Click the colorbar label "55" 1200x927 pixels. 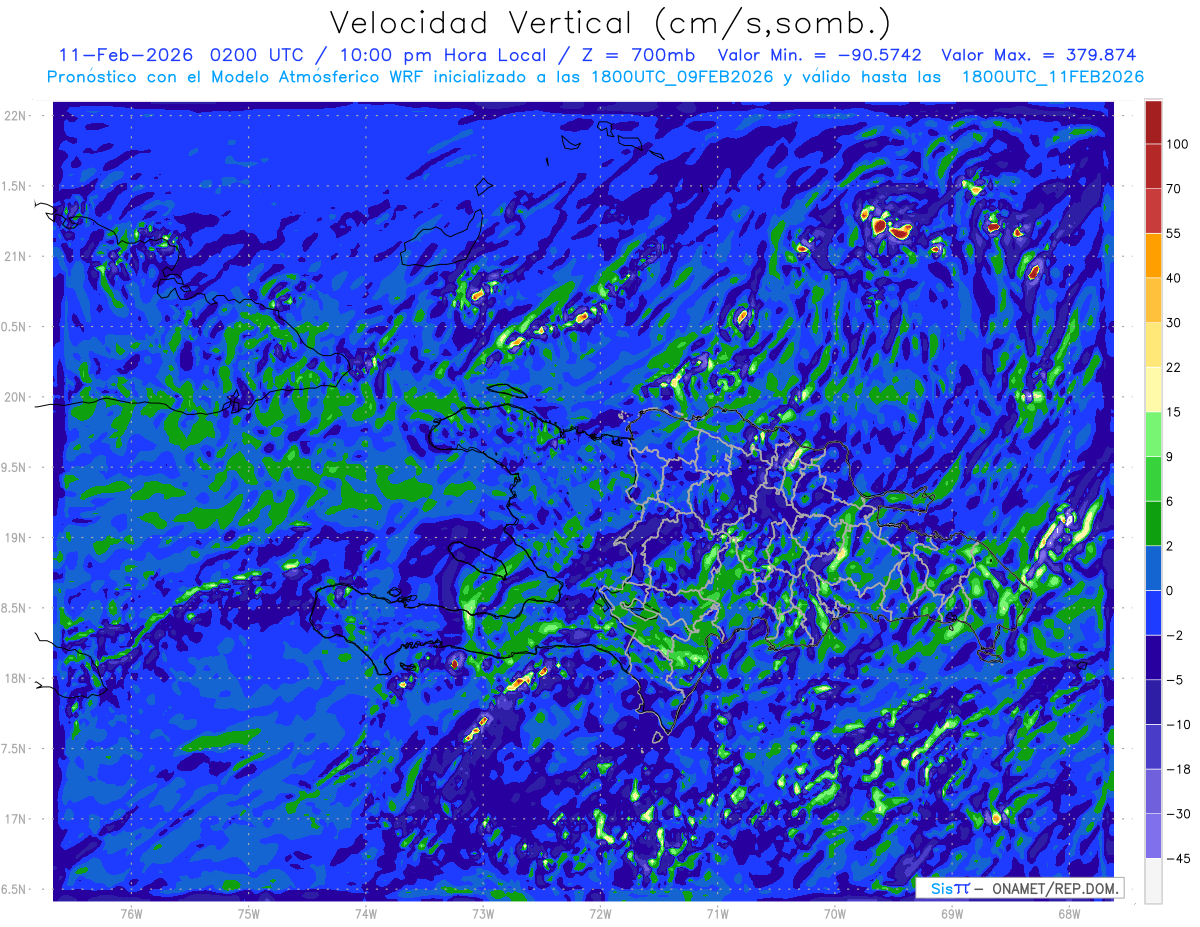[1174, 233]
